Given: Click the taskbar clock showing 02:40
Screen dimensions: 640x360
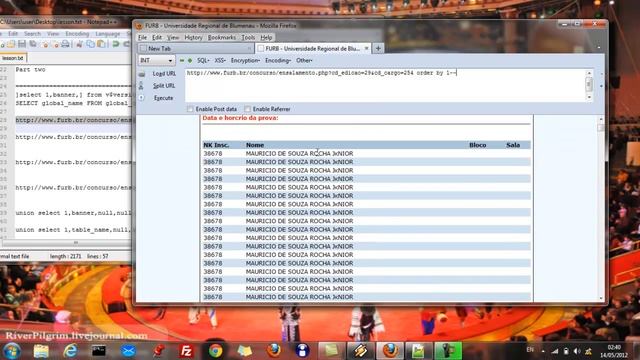Looking at the screenshot, I should click(x=613, y=351).
